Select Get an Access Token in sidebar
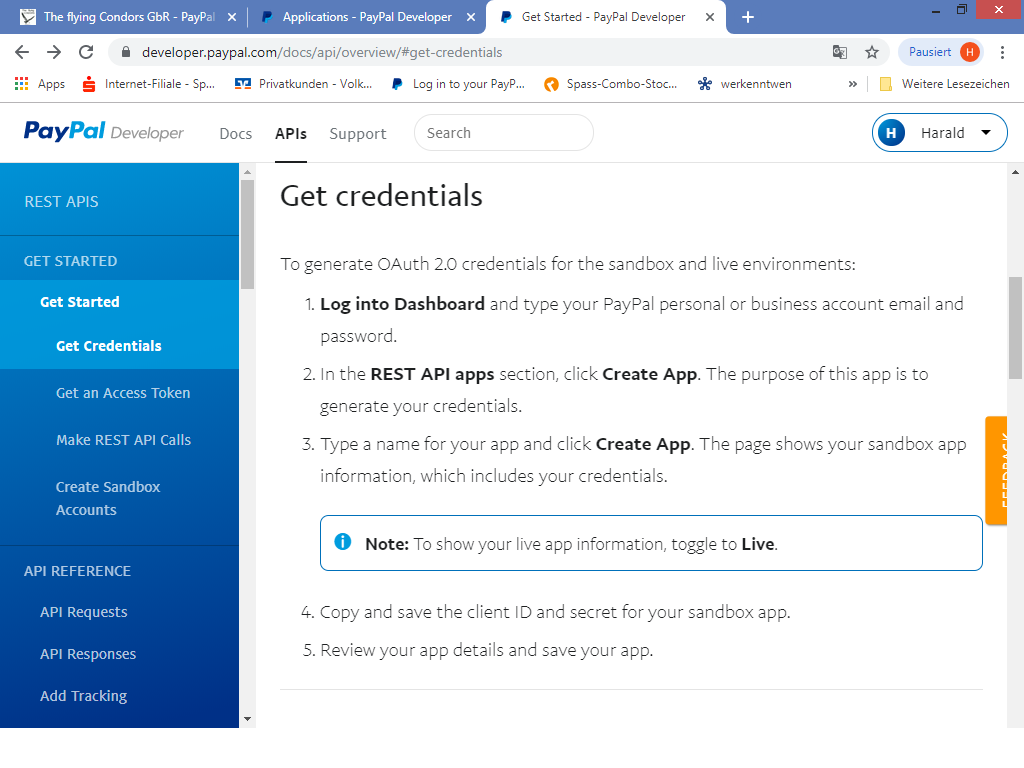This screenshot has width=1024, height=768. click(x=123, y=393)
